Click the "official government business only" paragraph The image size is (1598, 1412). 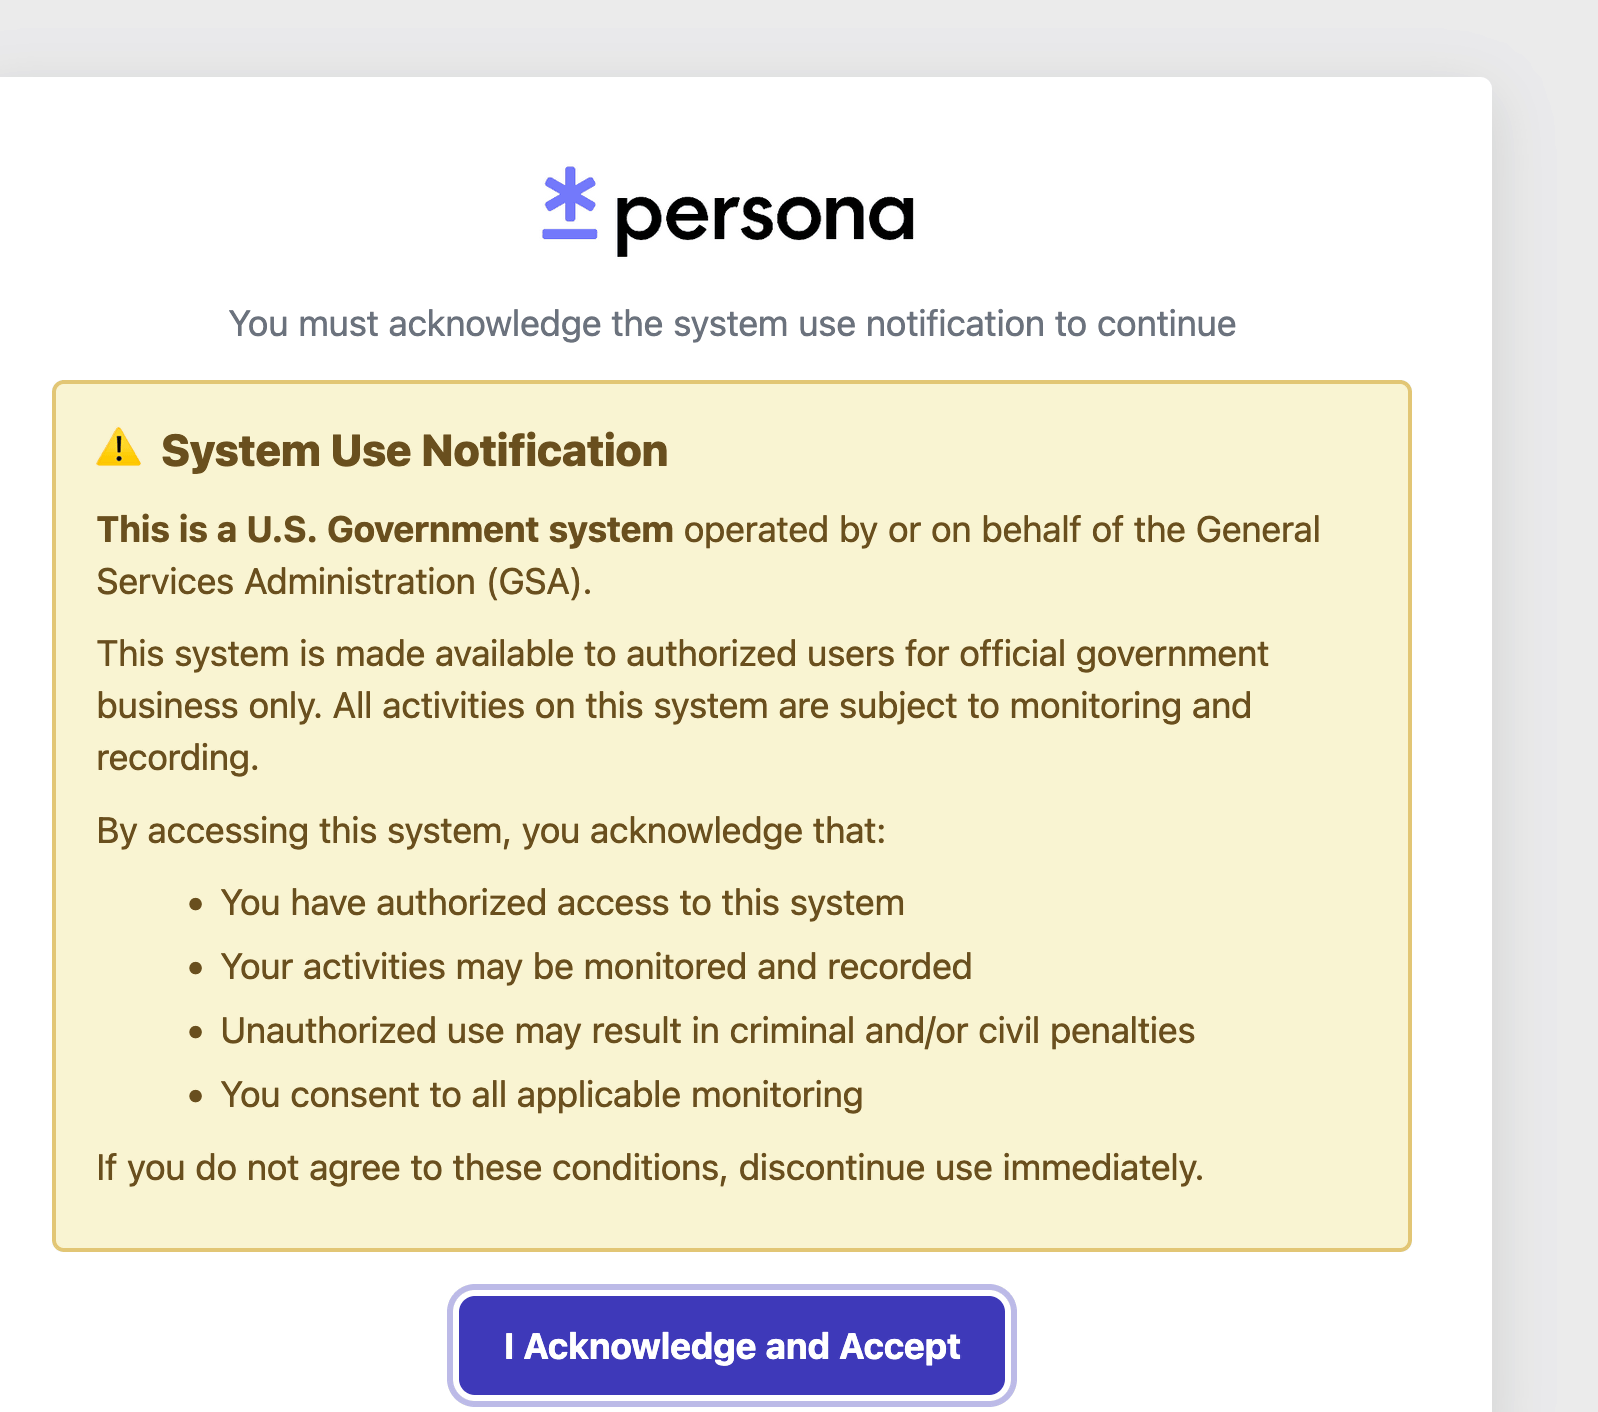pos(682,654)
